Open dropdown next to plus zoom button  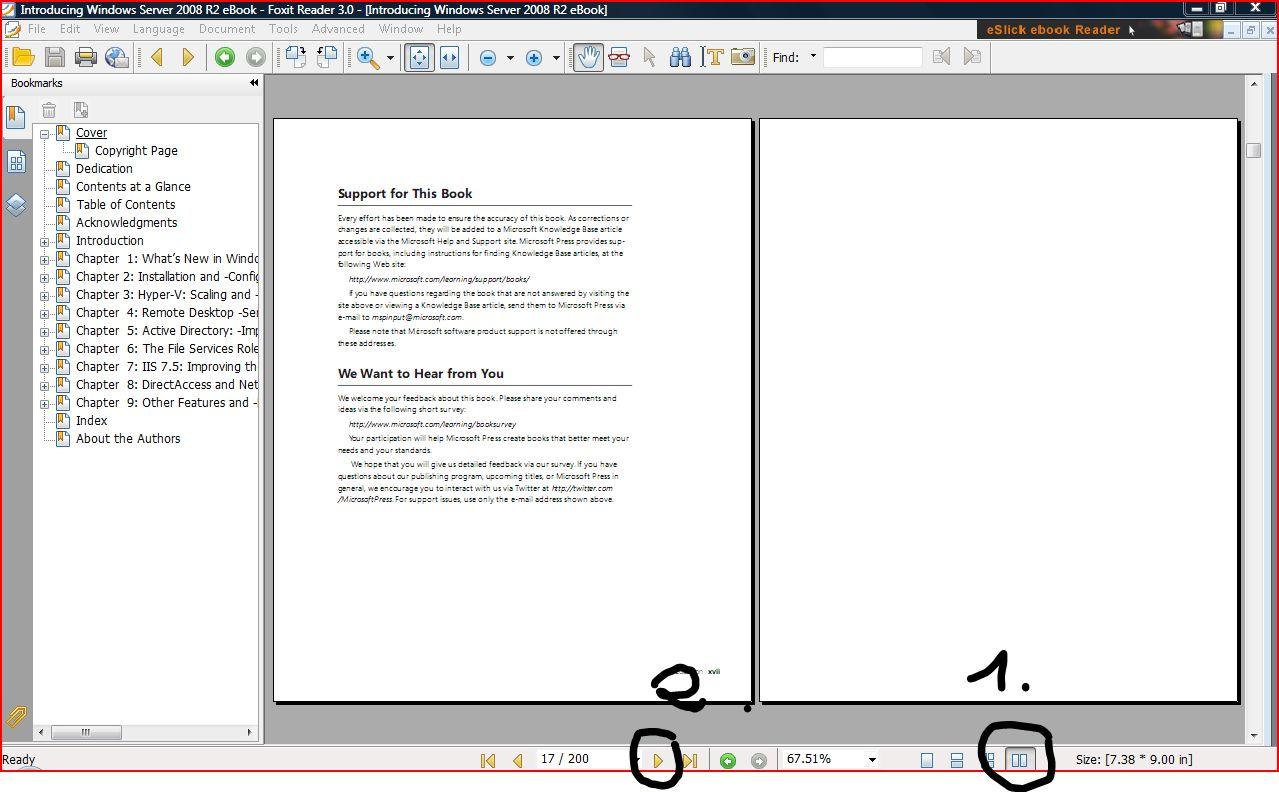(556, 58)
